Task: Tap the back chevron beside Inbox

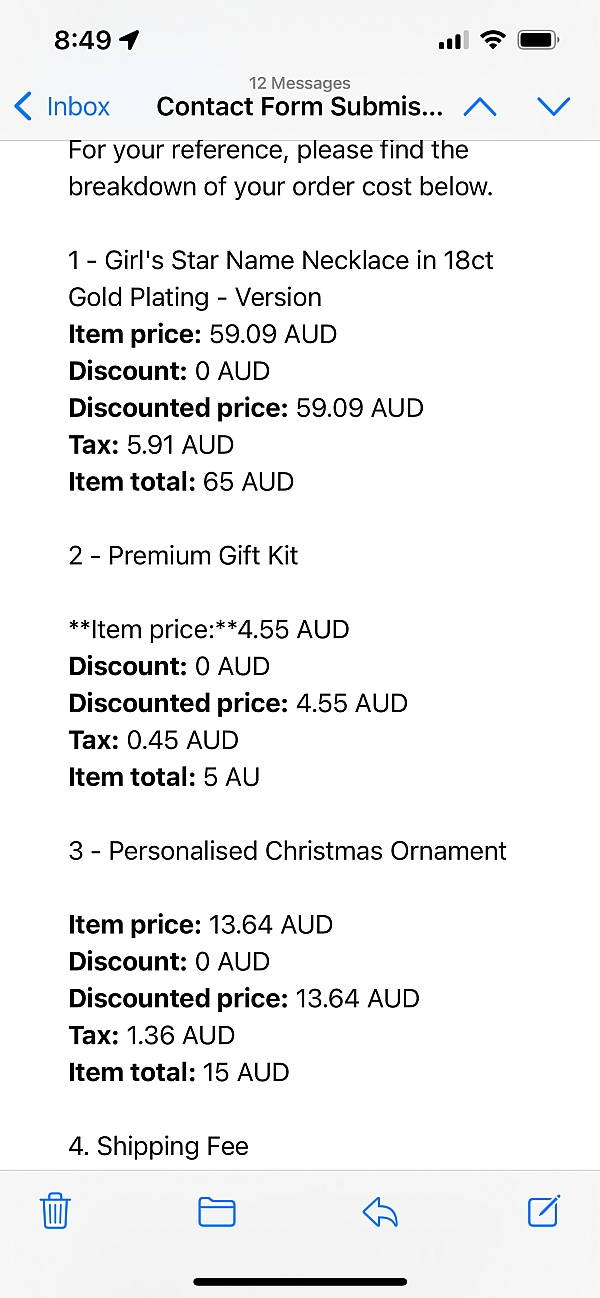Action: (24, 106)
